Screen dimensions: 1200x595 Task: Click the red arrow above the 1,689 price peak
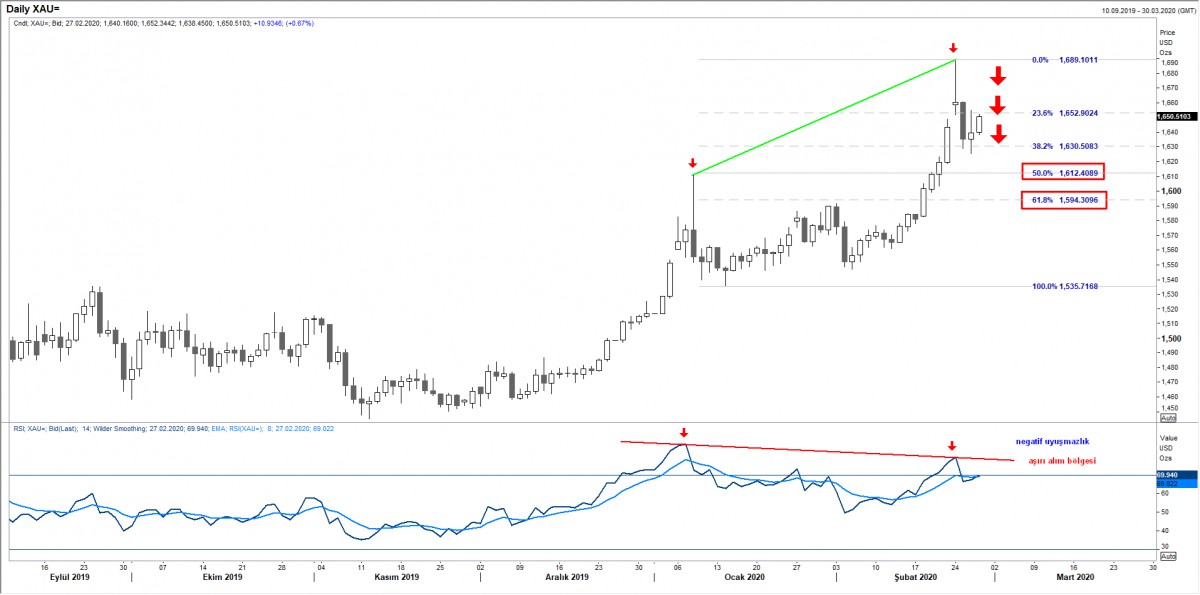tap(954, 47)
